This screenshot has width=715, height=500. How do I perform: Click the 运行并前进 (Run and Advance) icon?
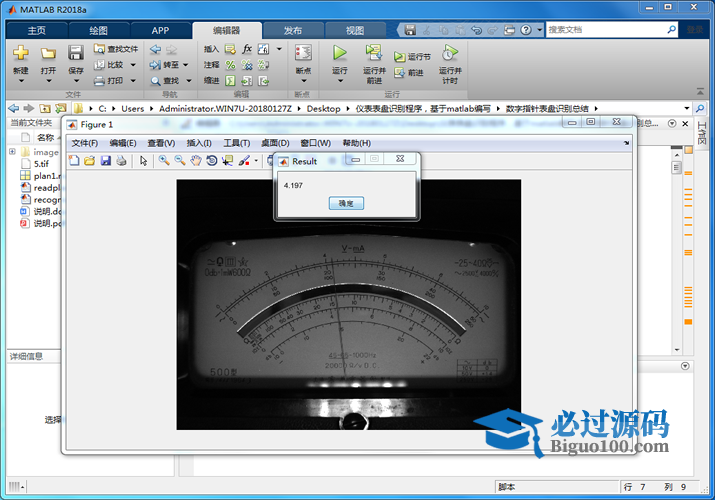(374, 53)
